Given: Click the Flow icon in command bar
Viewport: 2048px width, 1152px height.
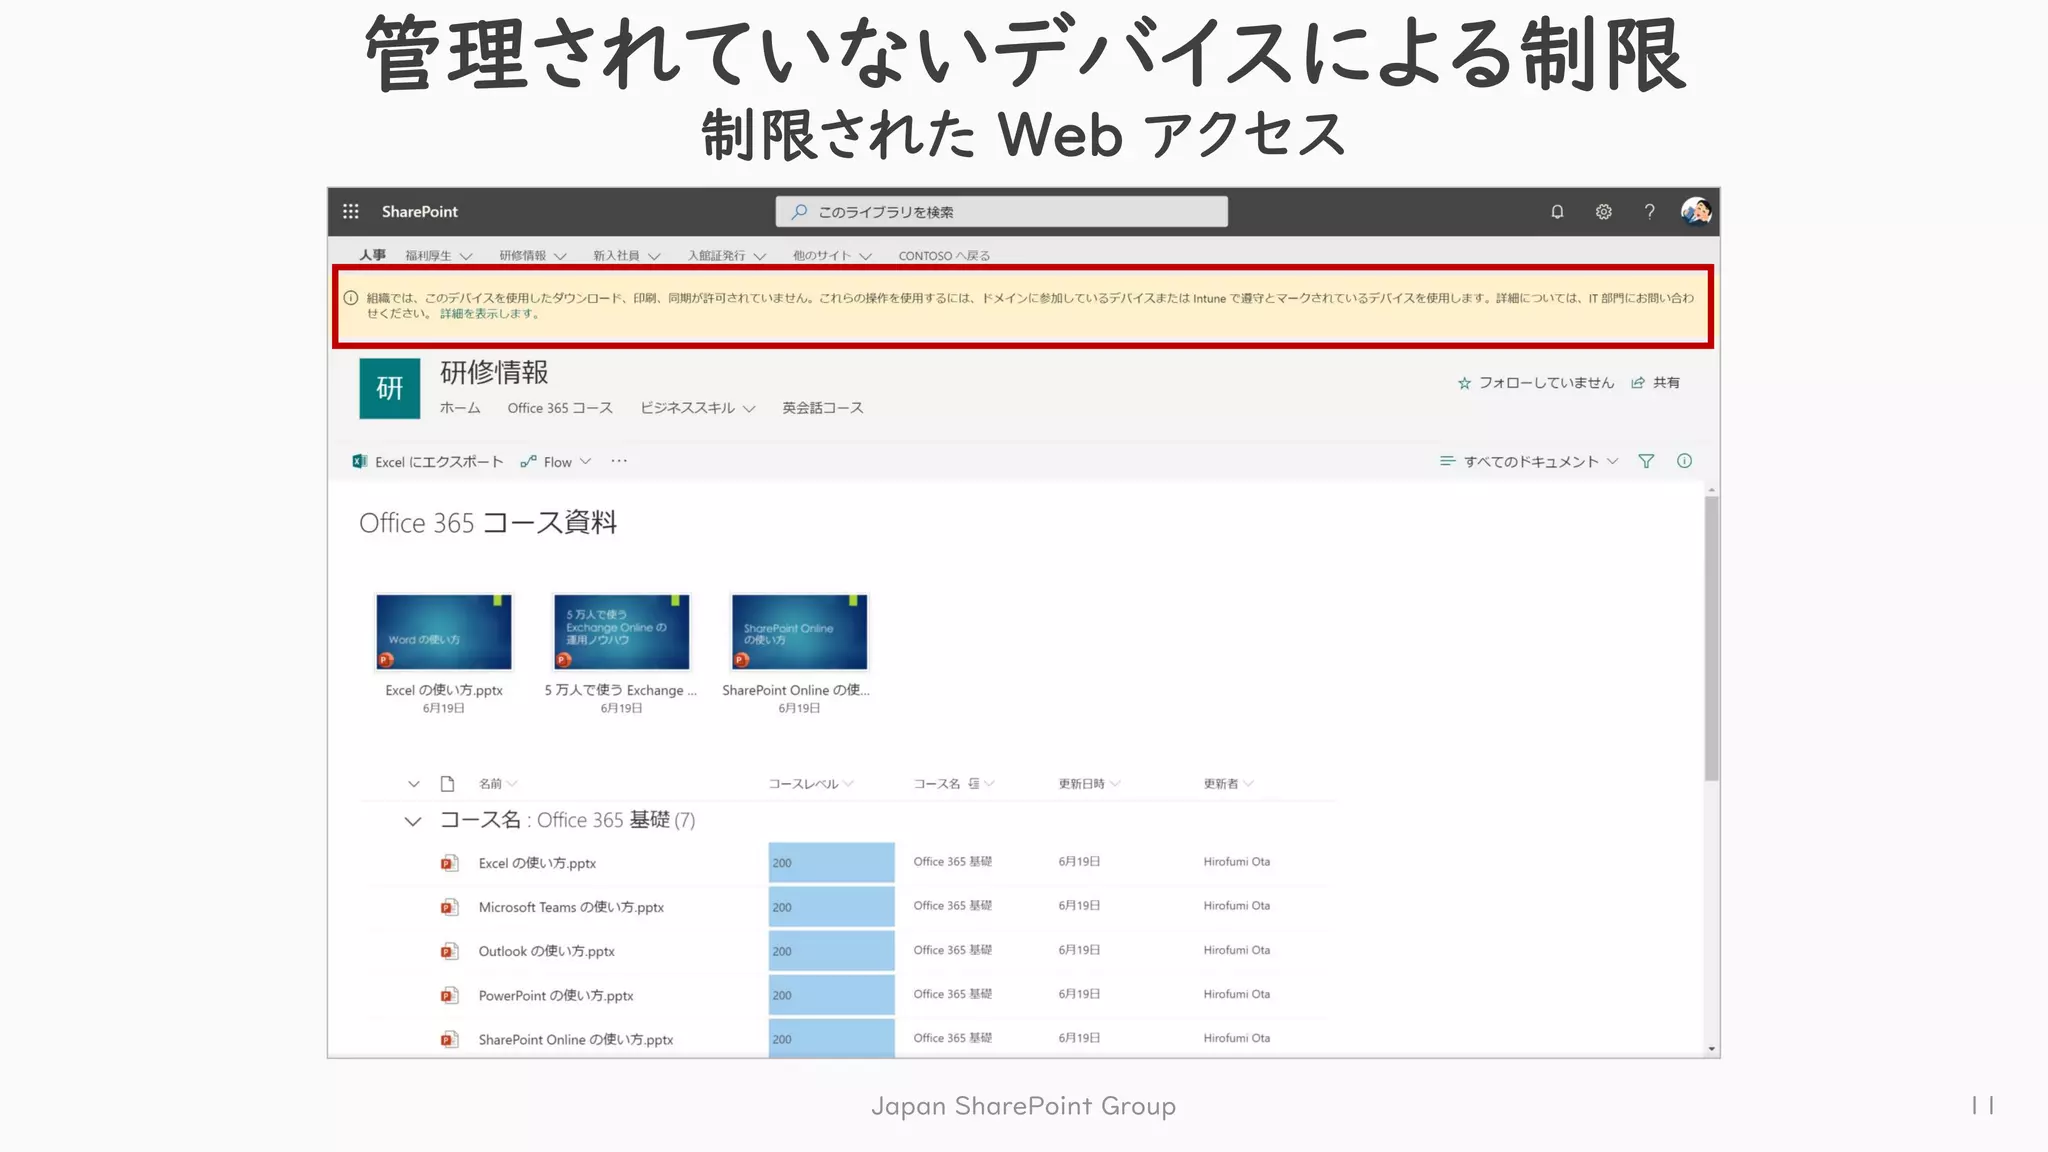Looking at the screenshot, I should (x=528, y=461).
